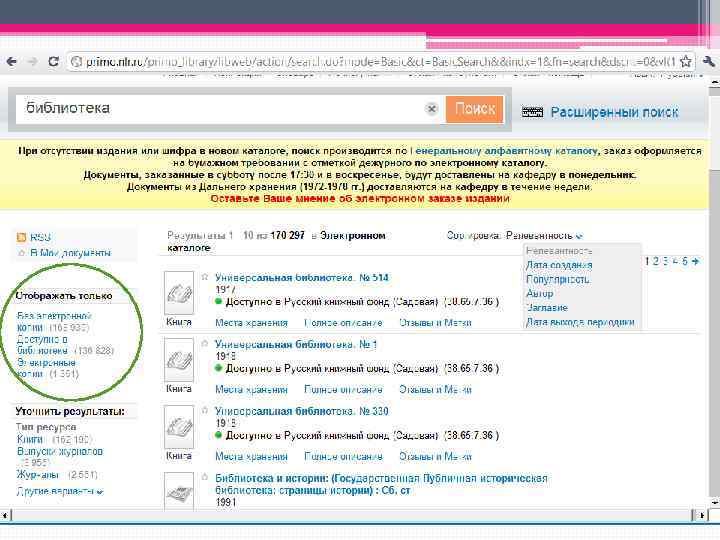The width and height of the screenshot is (720, 540).
Task: Click the orange RSS feed icon
Action: (x=21, y=237)
